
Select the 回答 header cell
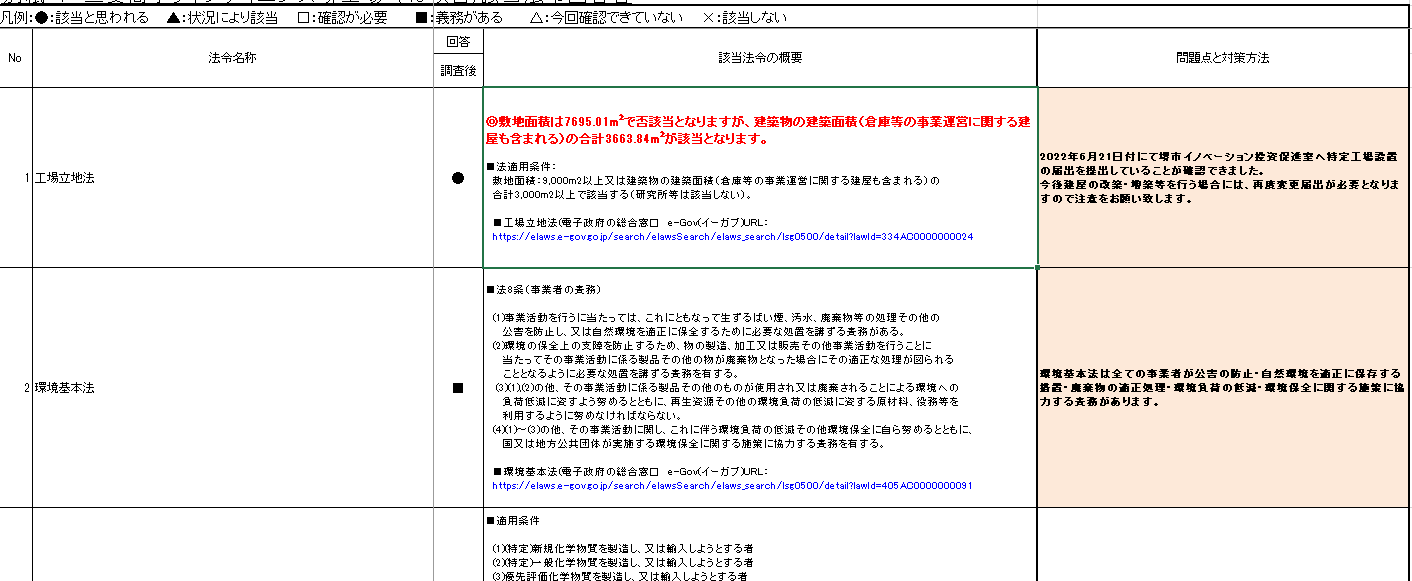point(458,41)
